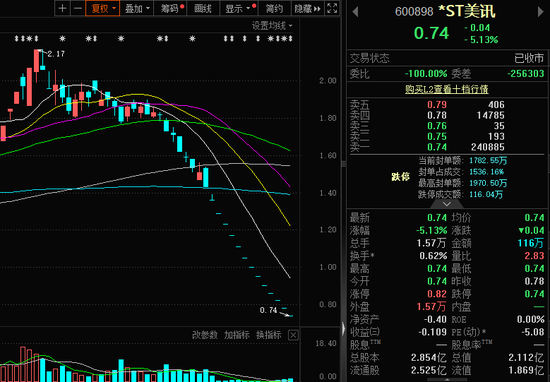The height and width of the screenshot is (382, 550).
Task: Close the volume indicator panel
Action: pyautogui.click(x=293, y=335)
